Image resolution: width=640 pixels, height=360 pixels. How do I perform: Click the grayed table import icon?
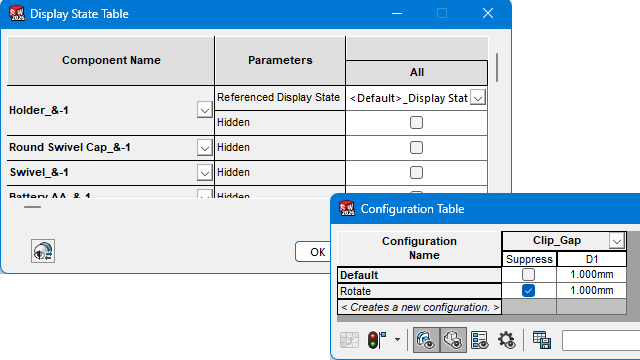(349, 340)
